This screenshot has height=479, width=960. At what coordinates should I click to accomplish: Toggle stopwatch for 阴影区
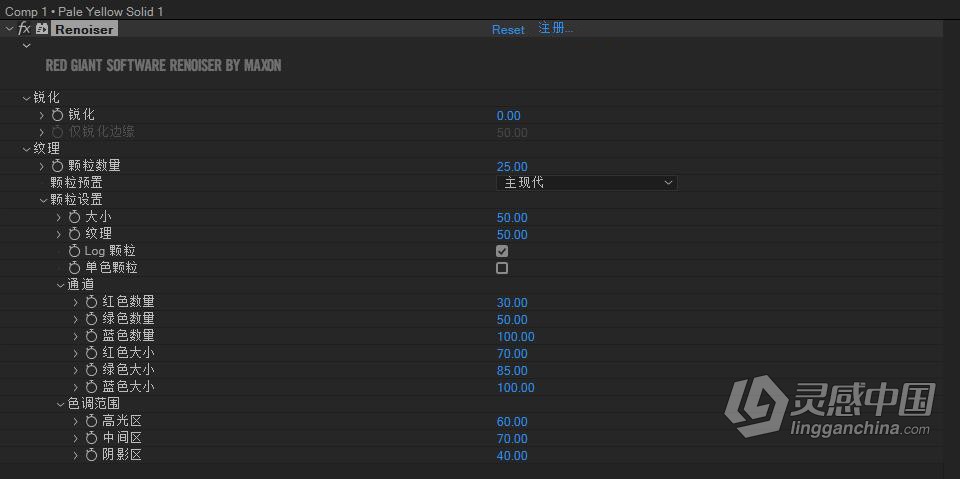tap(92, 455)
